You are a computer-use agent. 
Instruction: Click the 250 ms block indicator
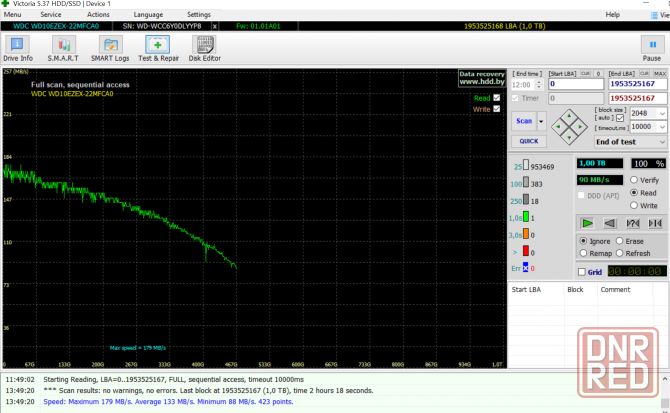coord(526,199)
